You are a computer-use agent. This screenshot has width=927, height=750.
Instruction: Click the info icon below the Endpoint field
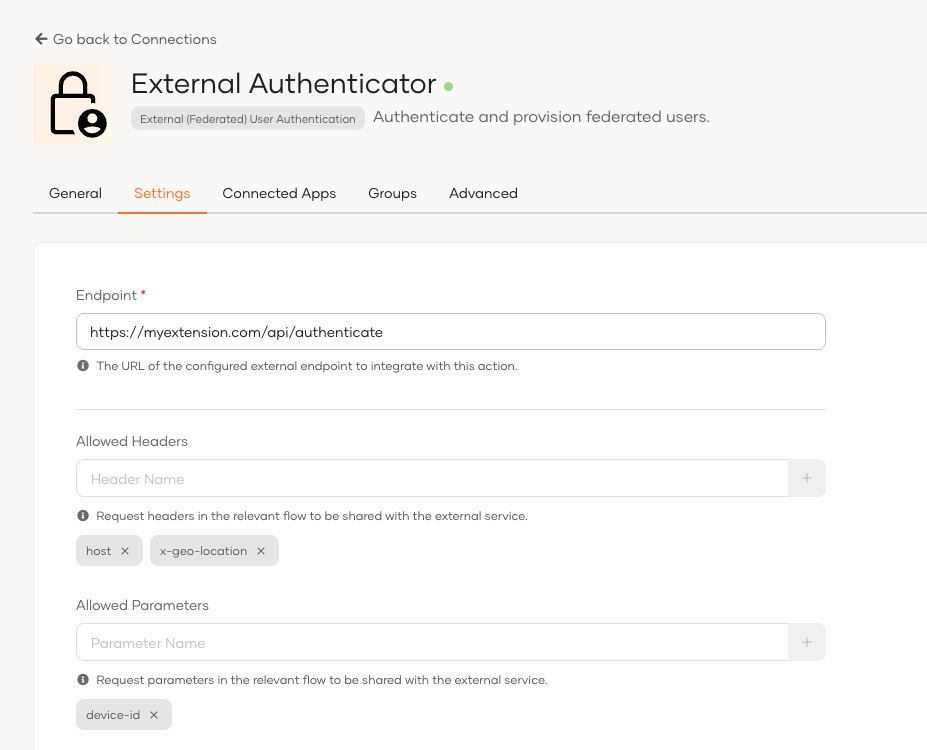click(83, 365)
